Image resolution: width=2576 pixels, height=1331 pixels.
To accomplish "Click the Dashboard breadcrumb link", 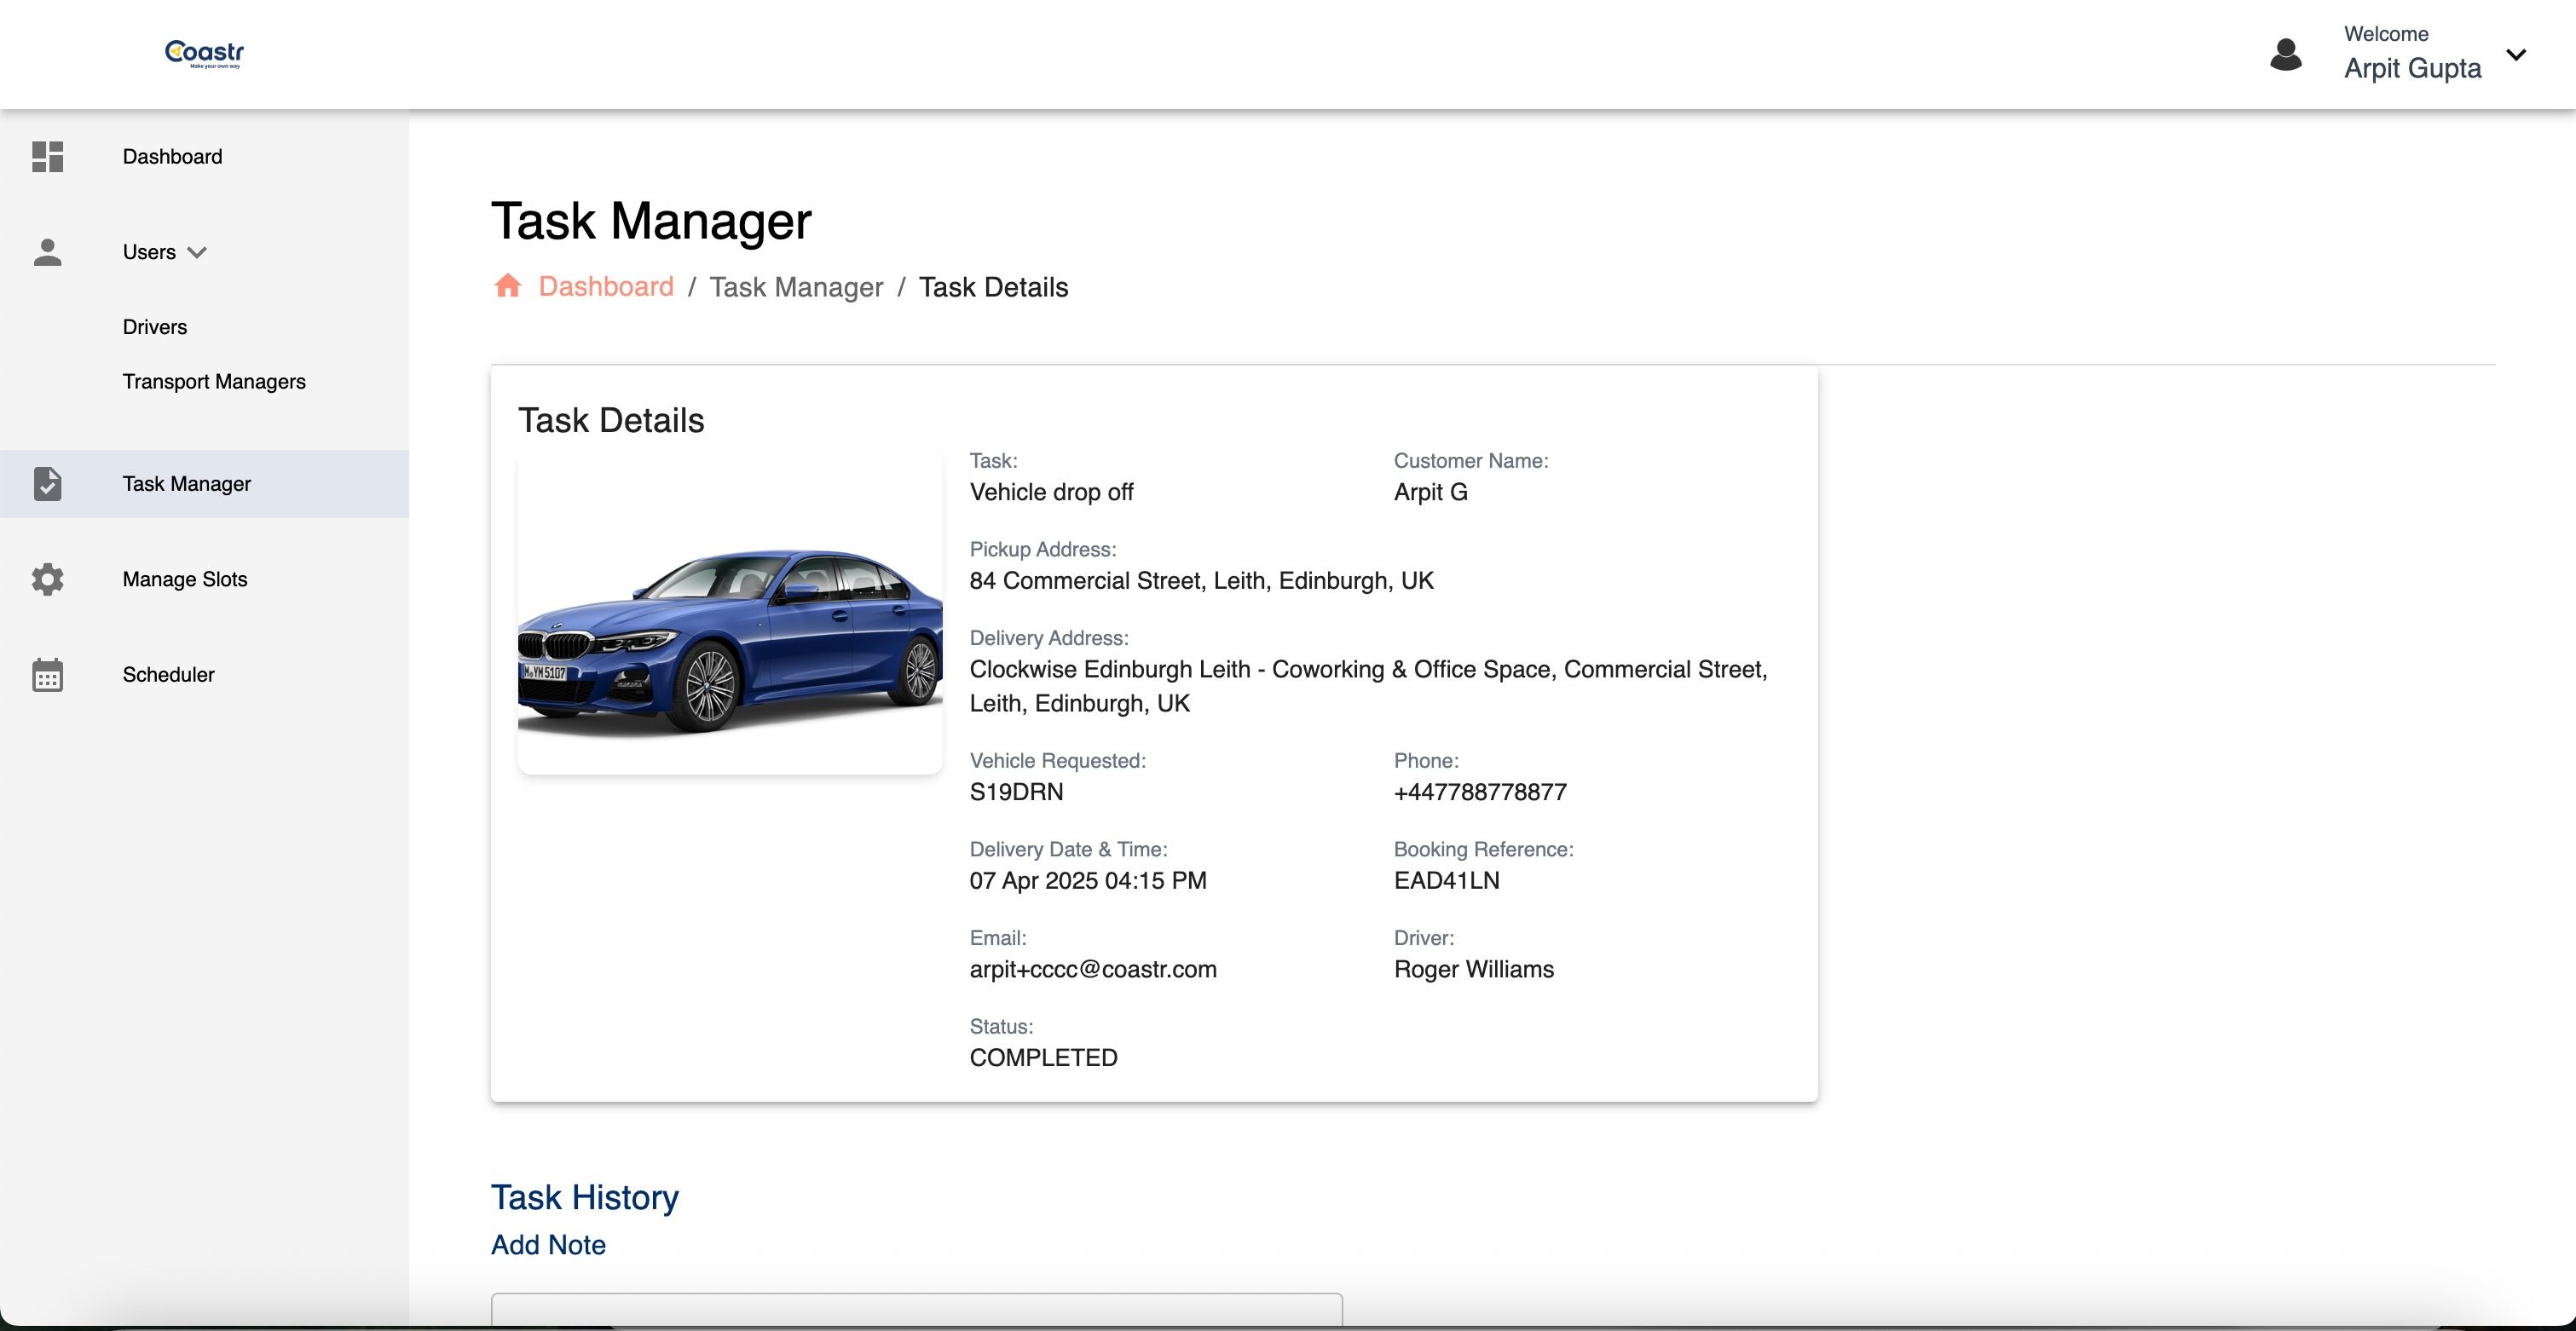I will click(x=606, y=287).
